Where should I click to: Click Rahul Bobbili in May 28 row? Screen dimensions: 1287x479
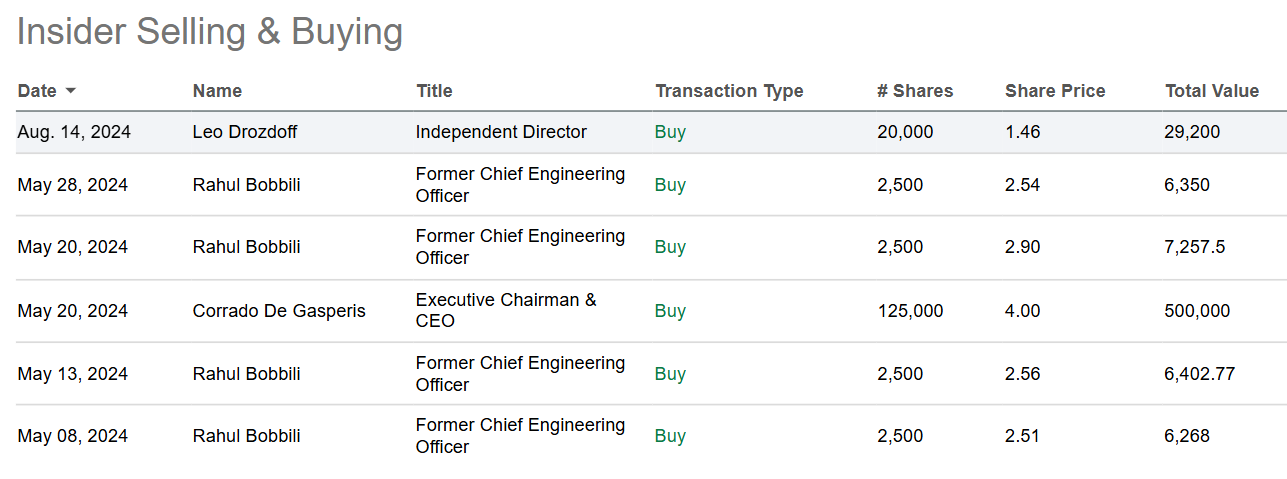coord(246,185)
